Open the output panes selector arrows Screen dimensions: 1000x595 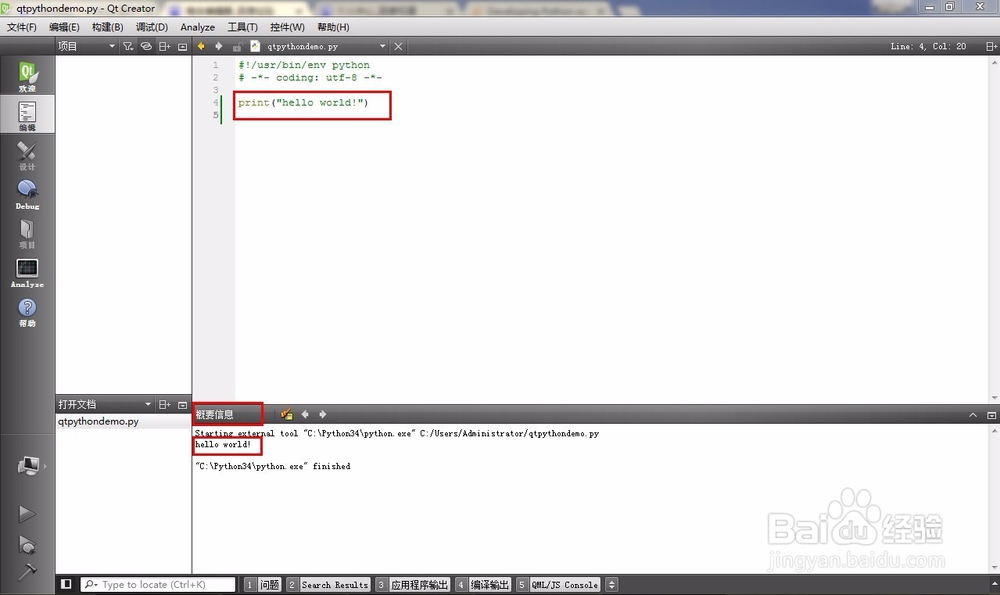point(612,584)
